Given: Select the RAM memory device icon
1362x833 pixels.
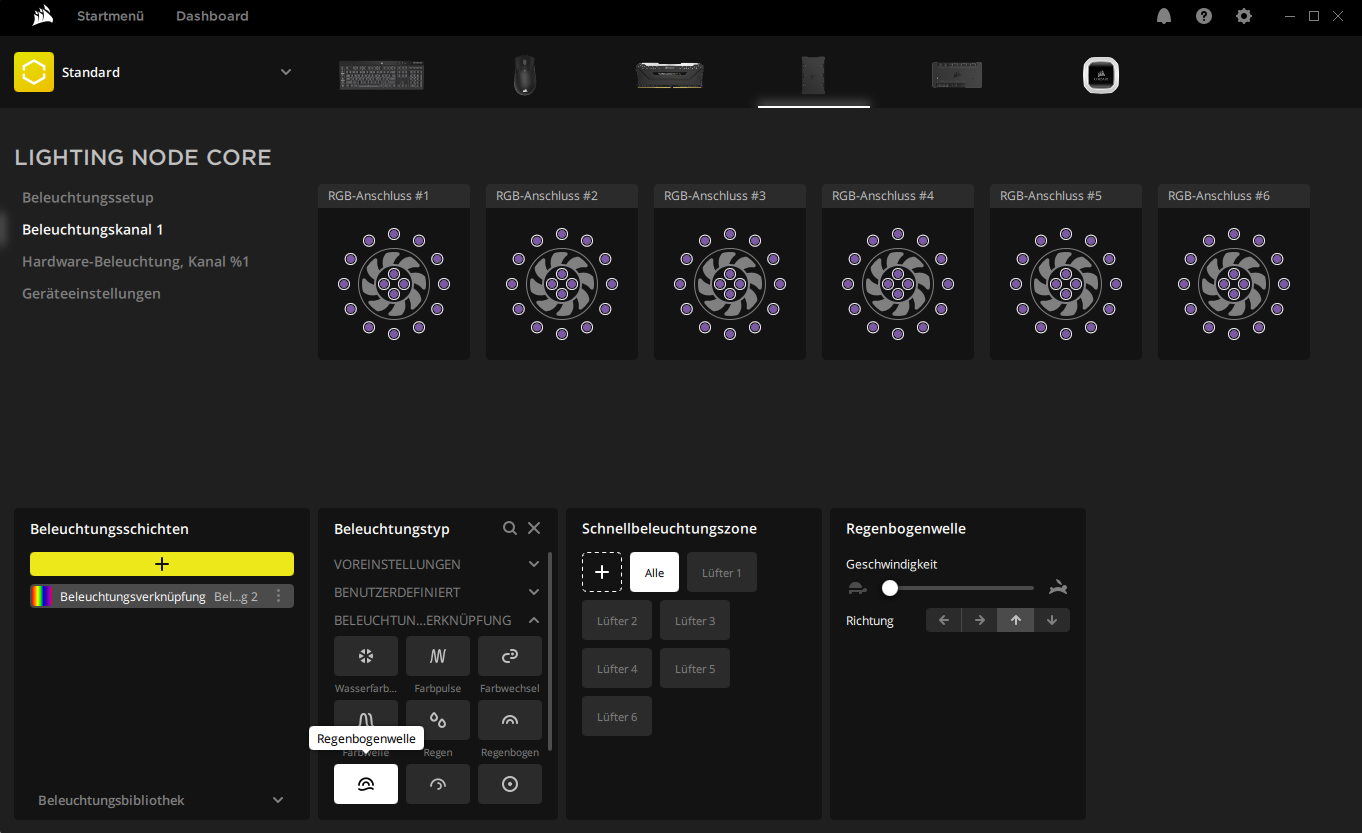Looking at the screenshot, I should point(669,75).
